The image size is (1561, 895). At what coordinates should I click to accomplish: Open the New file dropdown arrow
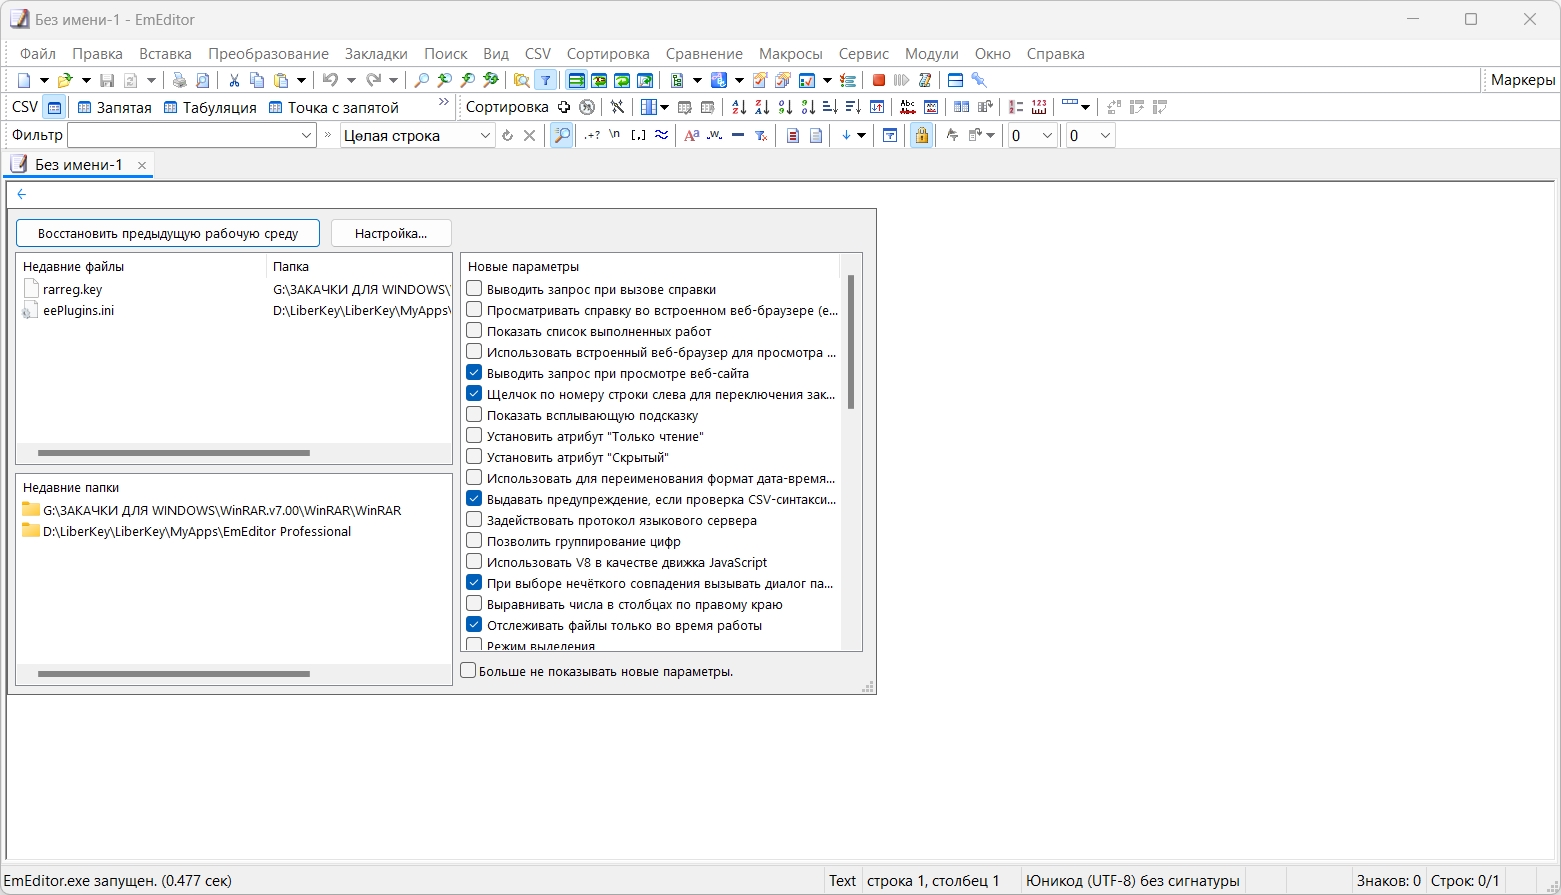(x=44, y=80)
